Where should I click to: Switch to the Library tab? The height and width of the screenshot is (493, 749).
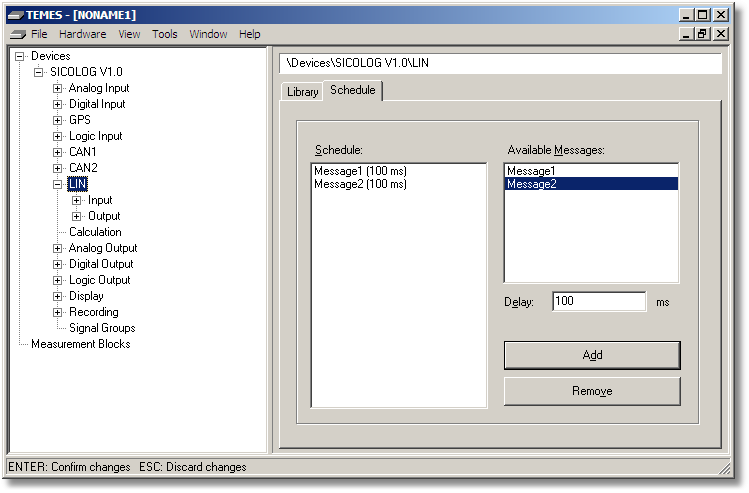pyautogui.click(x=302, y=92)
